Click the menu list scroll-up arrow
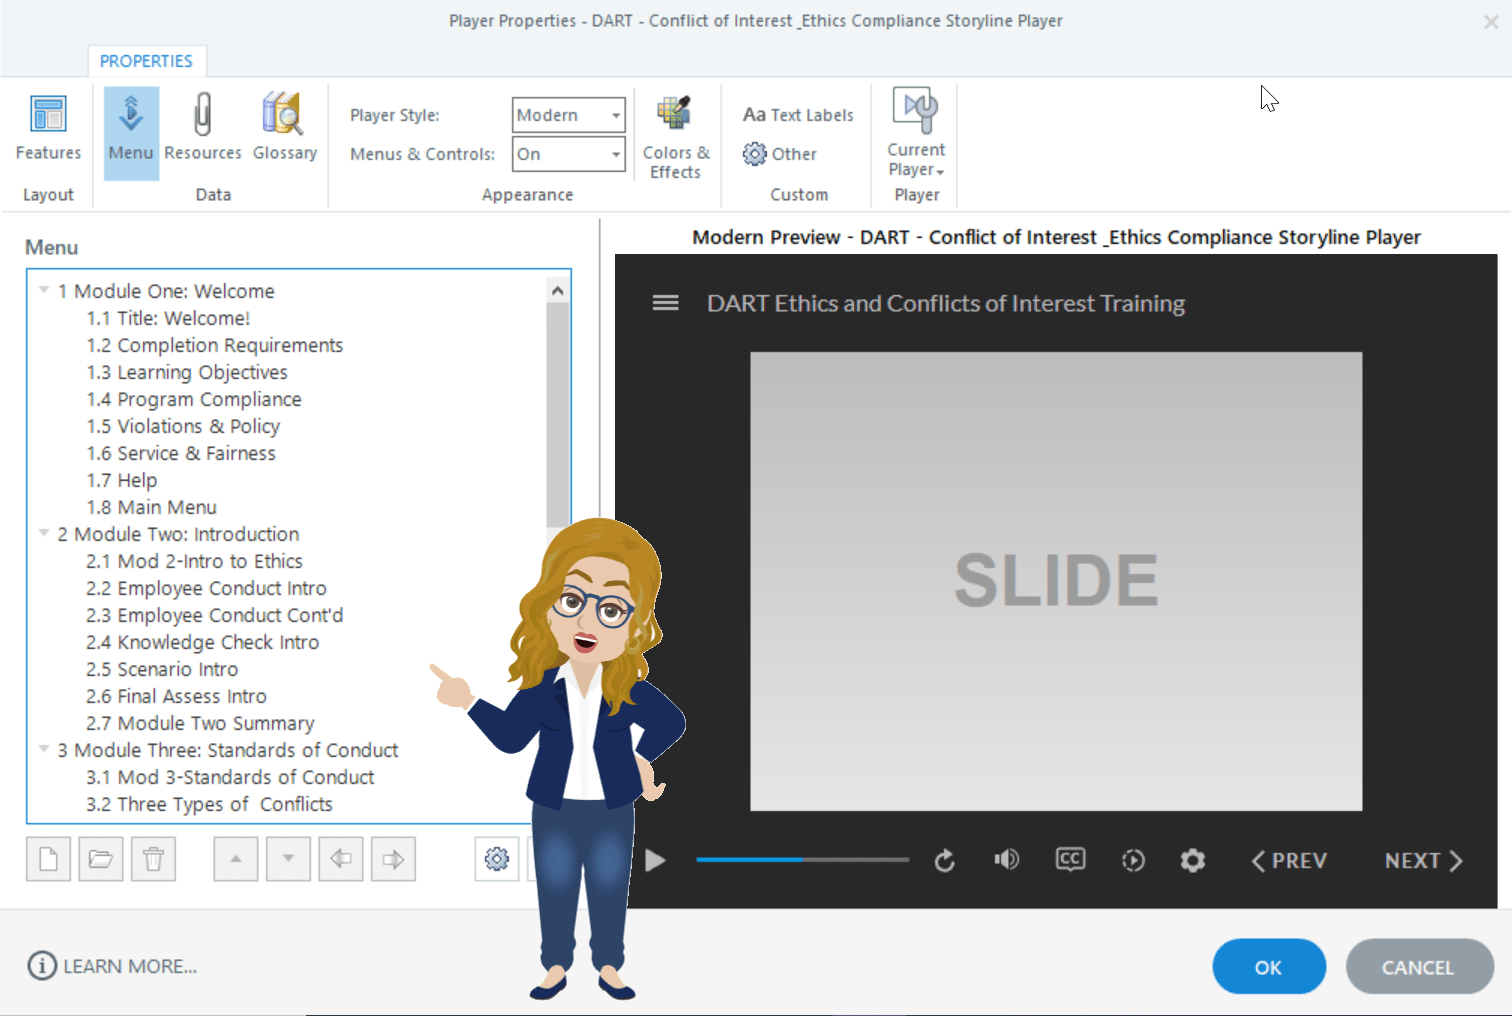 [558, 290]
